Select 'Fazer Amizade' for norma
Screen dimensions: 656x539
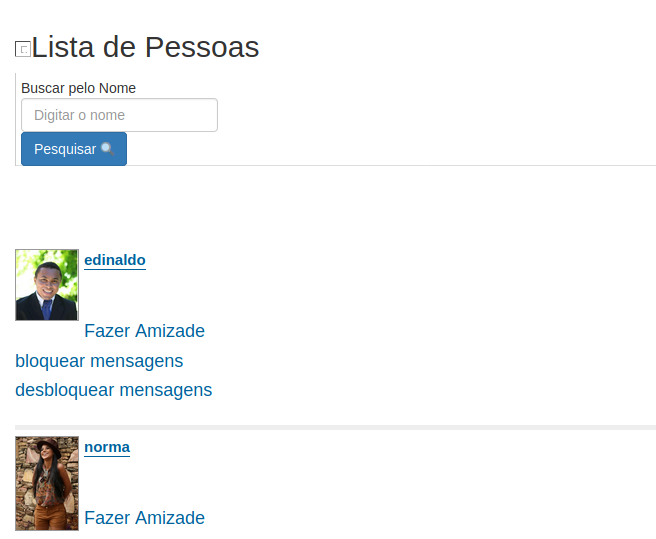pyautogui.click(x=144, y=518)
